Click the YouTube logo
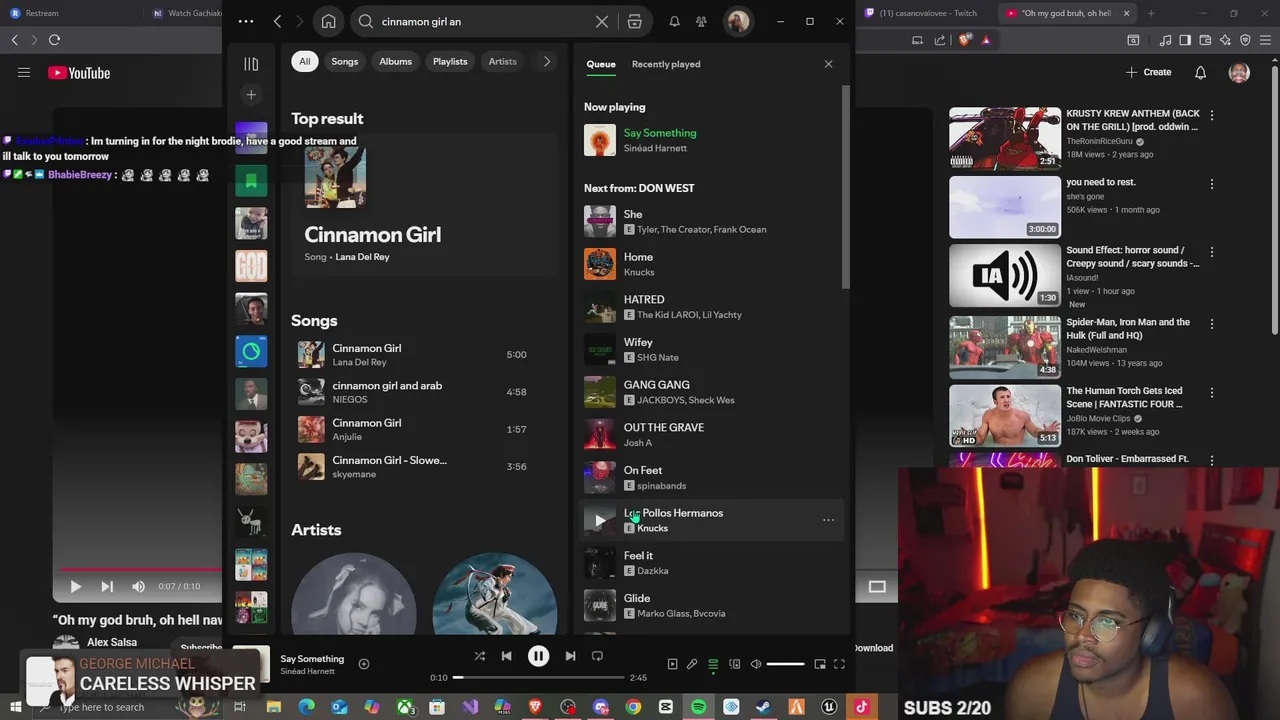Viewport: 1280px width, 720px height. (79, 72)
